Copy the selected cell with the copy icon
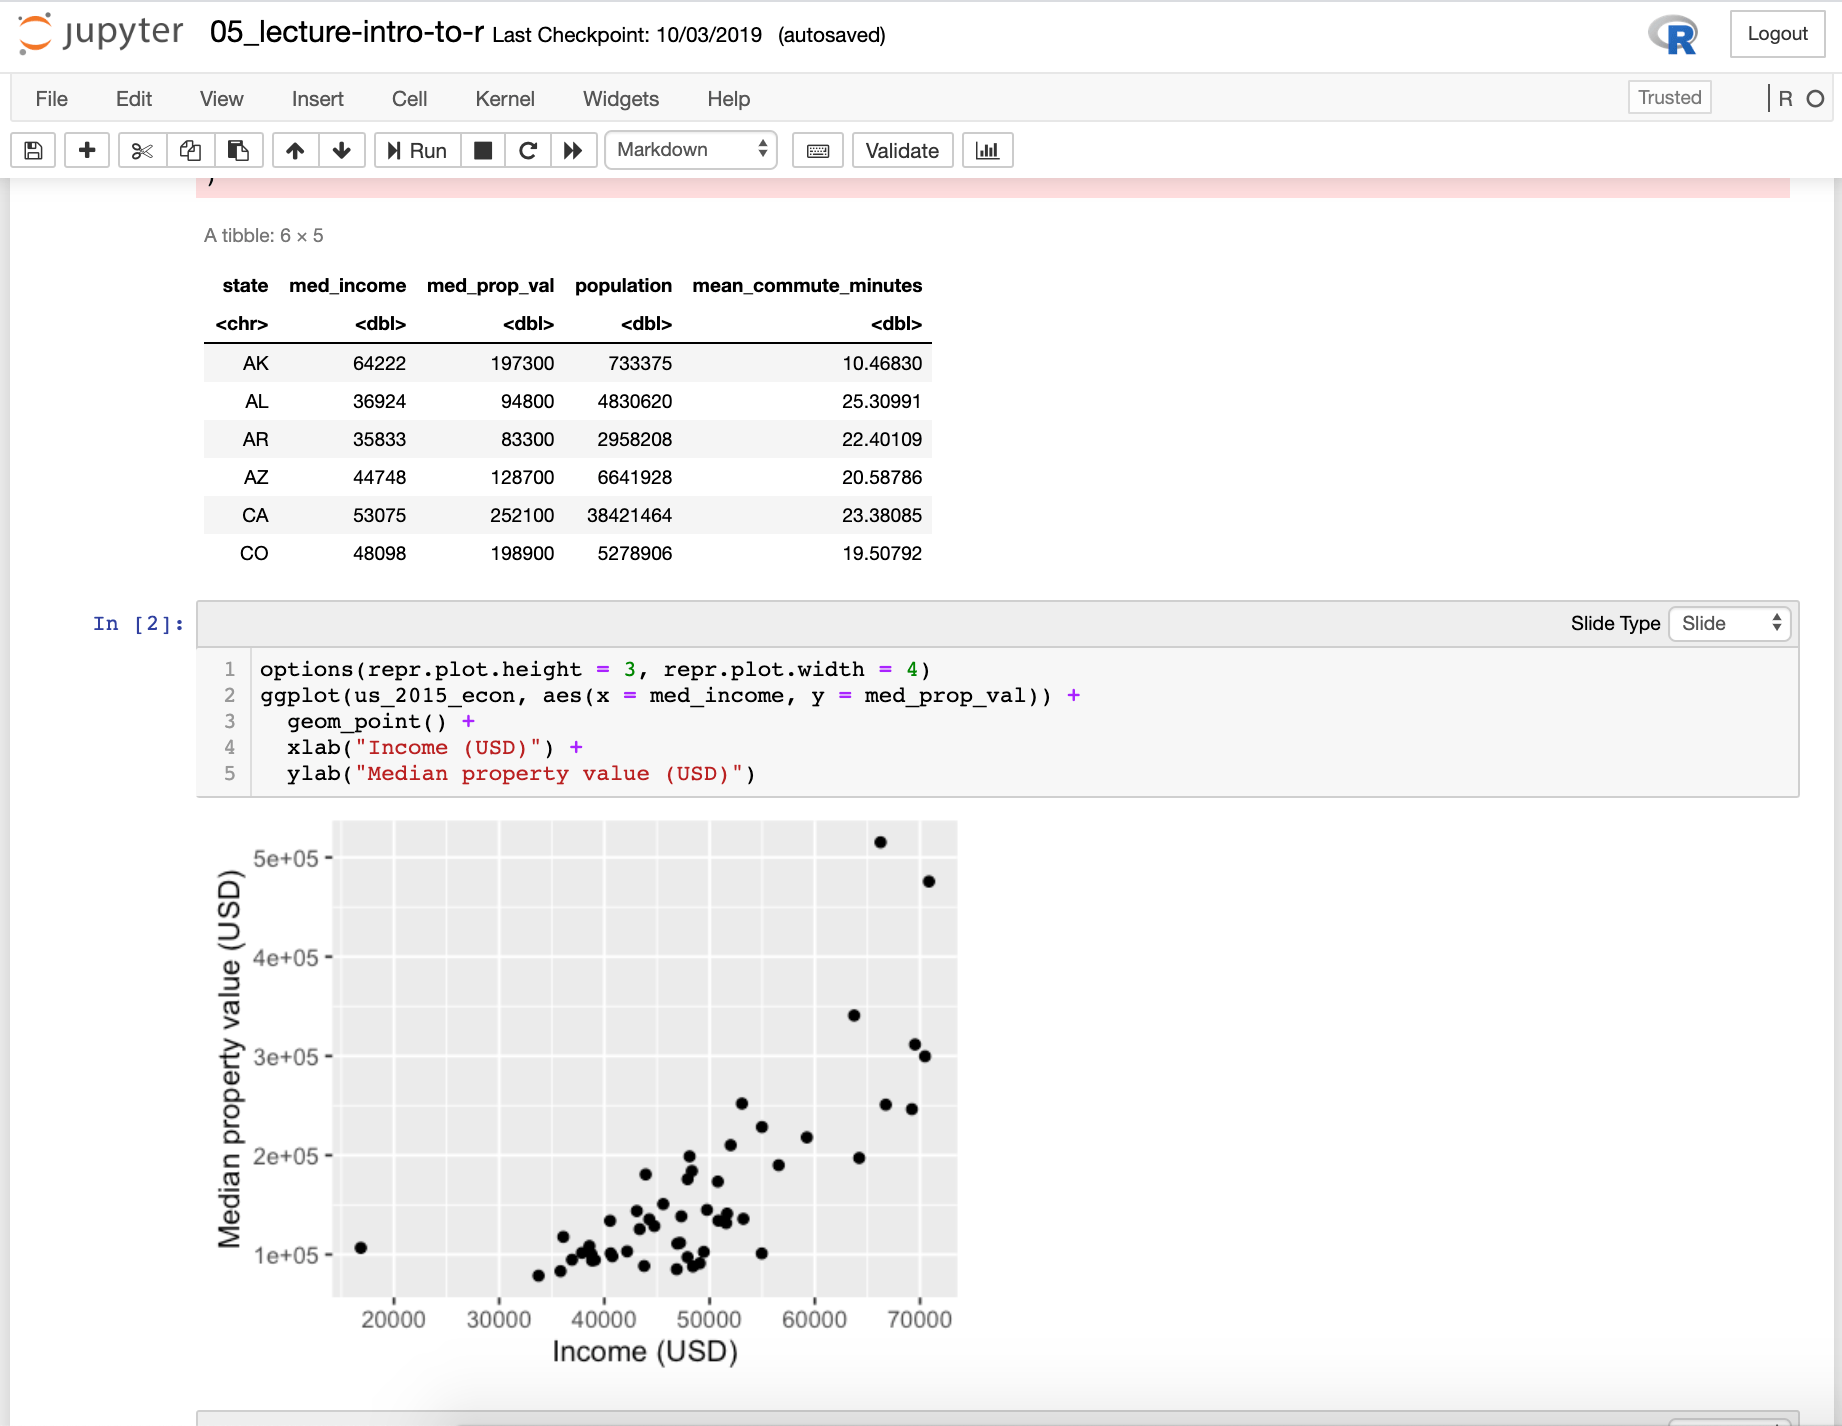1842x1426 pixels. click(x=189, y=150)
